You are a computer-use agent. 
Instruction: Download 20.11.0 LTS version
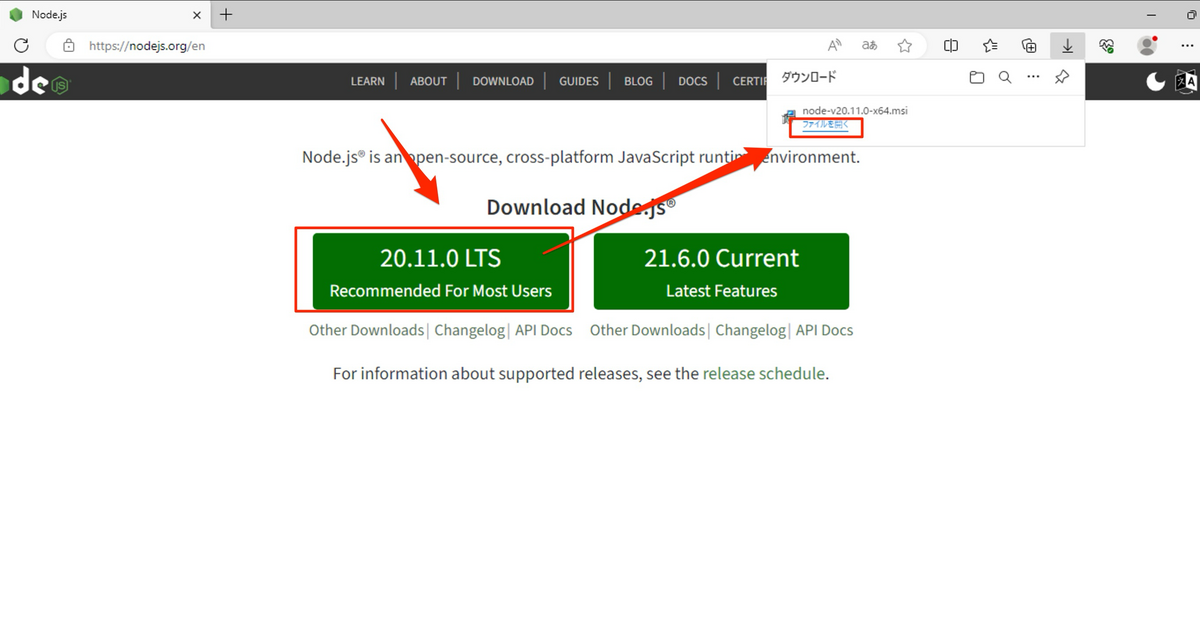(441, 271)
